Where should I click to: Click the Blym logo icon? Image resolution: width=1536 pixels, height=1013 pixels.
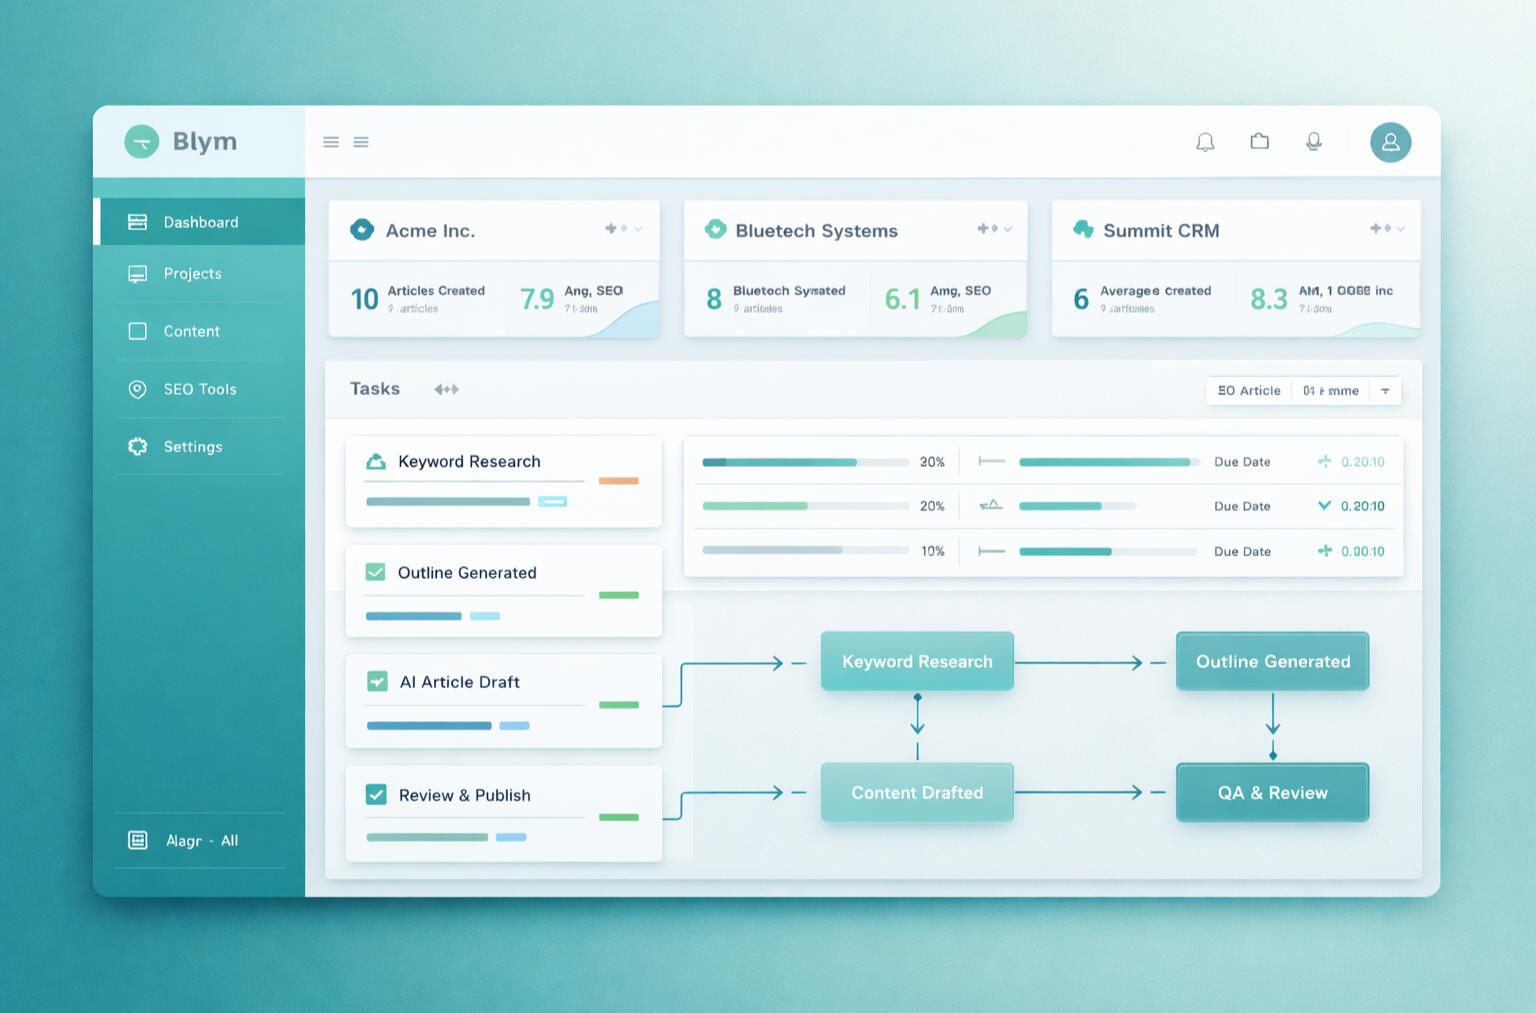(x=142, y=142)
